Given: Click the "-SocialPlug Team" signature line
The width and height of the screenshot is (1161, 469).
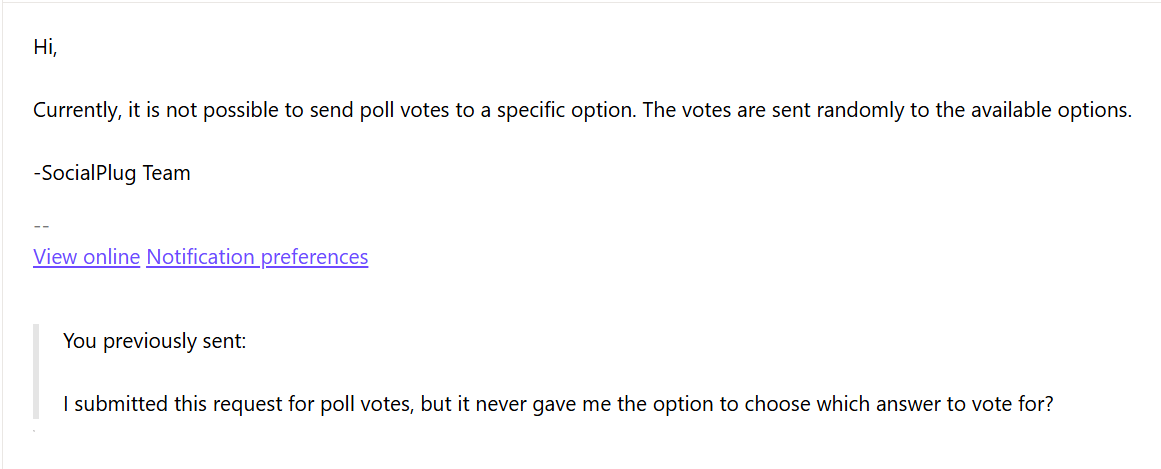Looking at the screenshot, I should (111, 173).
